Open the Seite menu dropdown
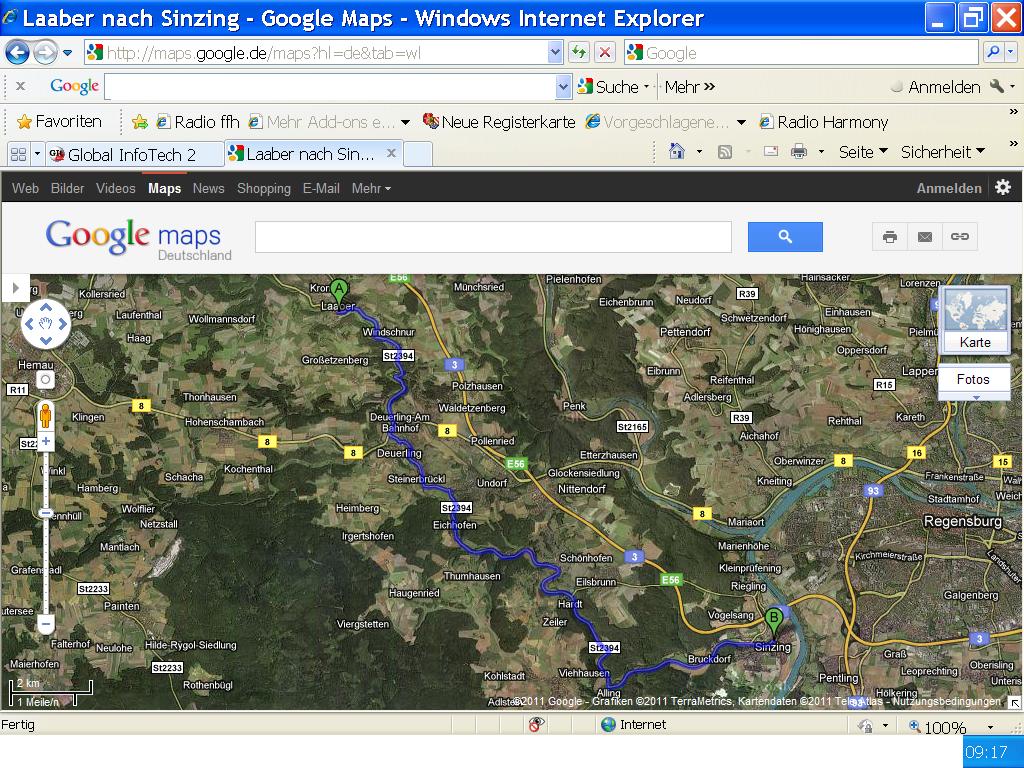 863,152
